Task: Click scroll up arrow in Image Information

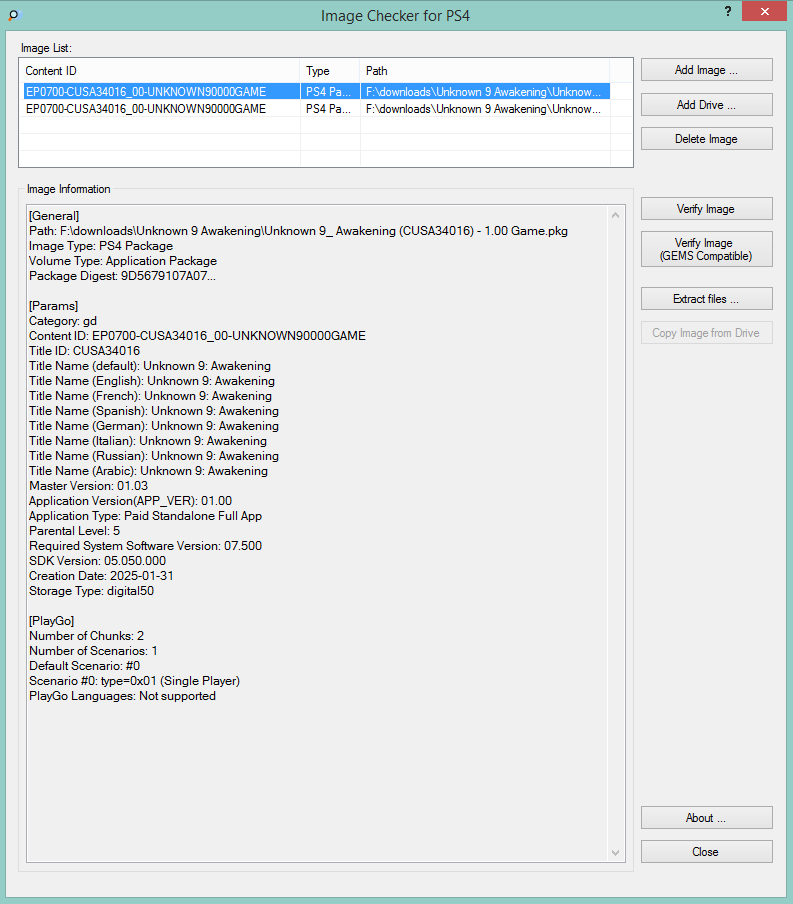Action: pos(615,215)
